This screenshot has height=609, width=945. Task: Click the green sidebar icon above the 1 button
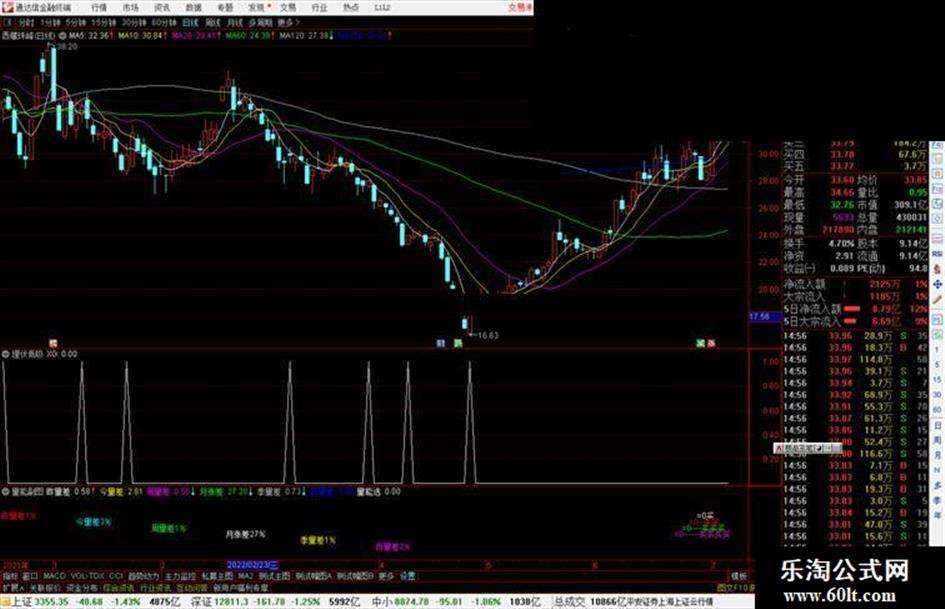(x=937, y=335)
